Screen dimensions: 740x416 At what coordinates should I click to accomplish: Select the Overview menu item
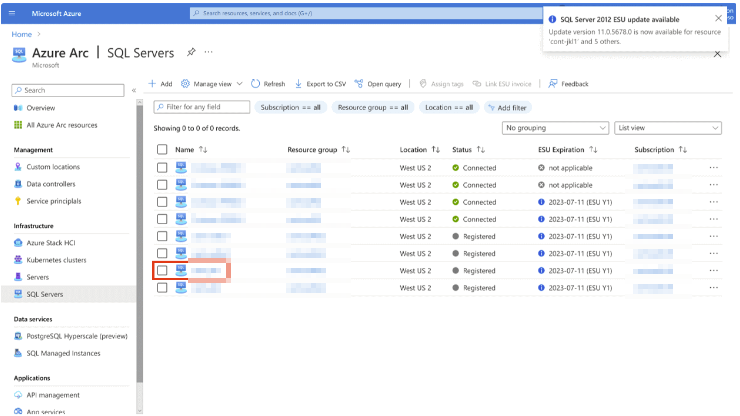pos(41,108)
